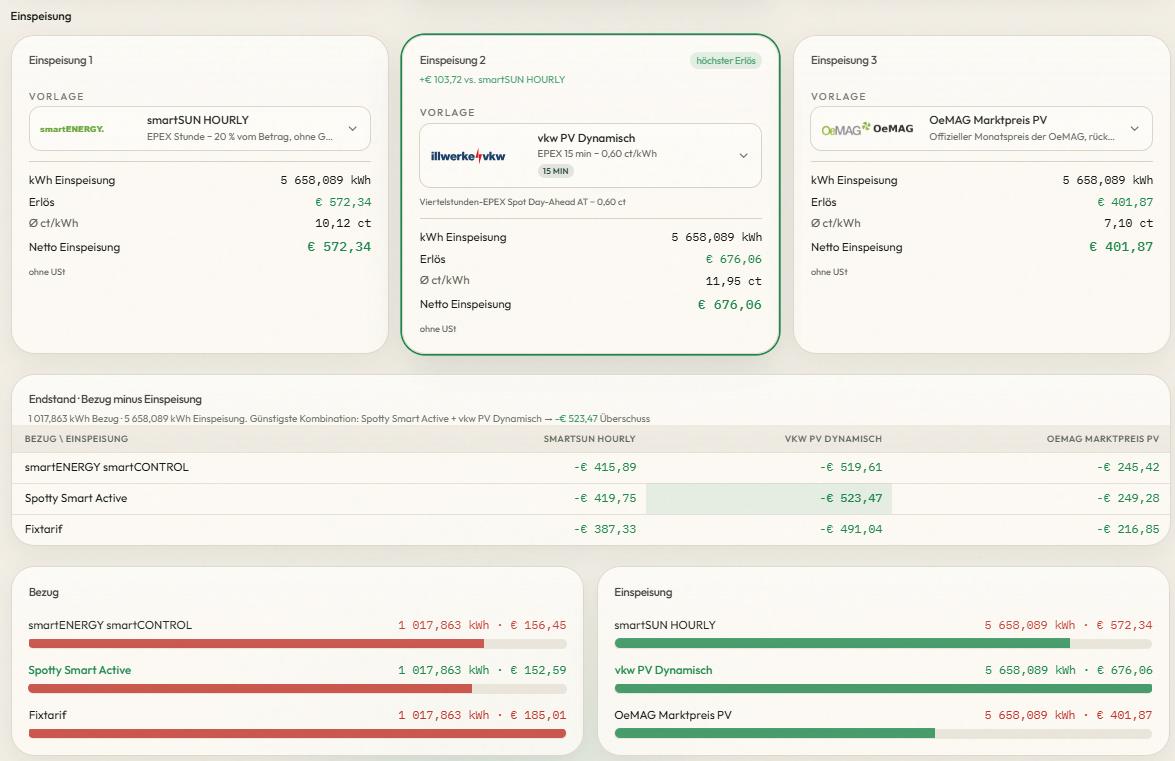Click the Bezug value € 185,01
Image resolution: width=1175 pixels, height=761 pixels.
[x=538, y=715]
